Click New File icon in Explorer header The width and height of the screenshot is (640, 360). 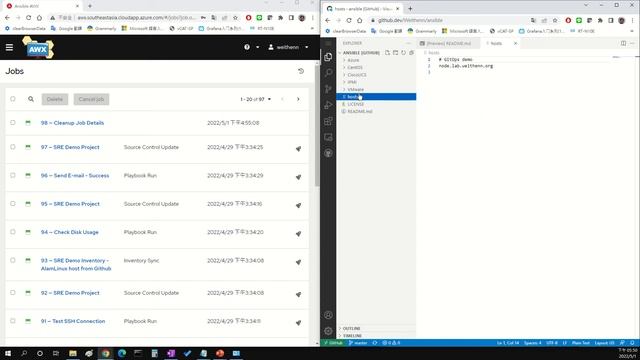coord(387,53)
